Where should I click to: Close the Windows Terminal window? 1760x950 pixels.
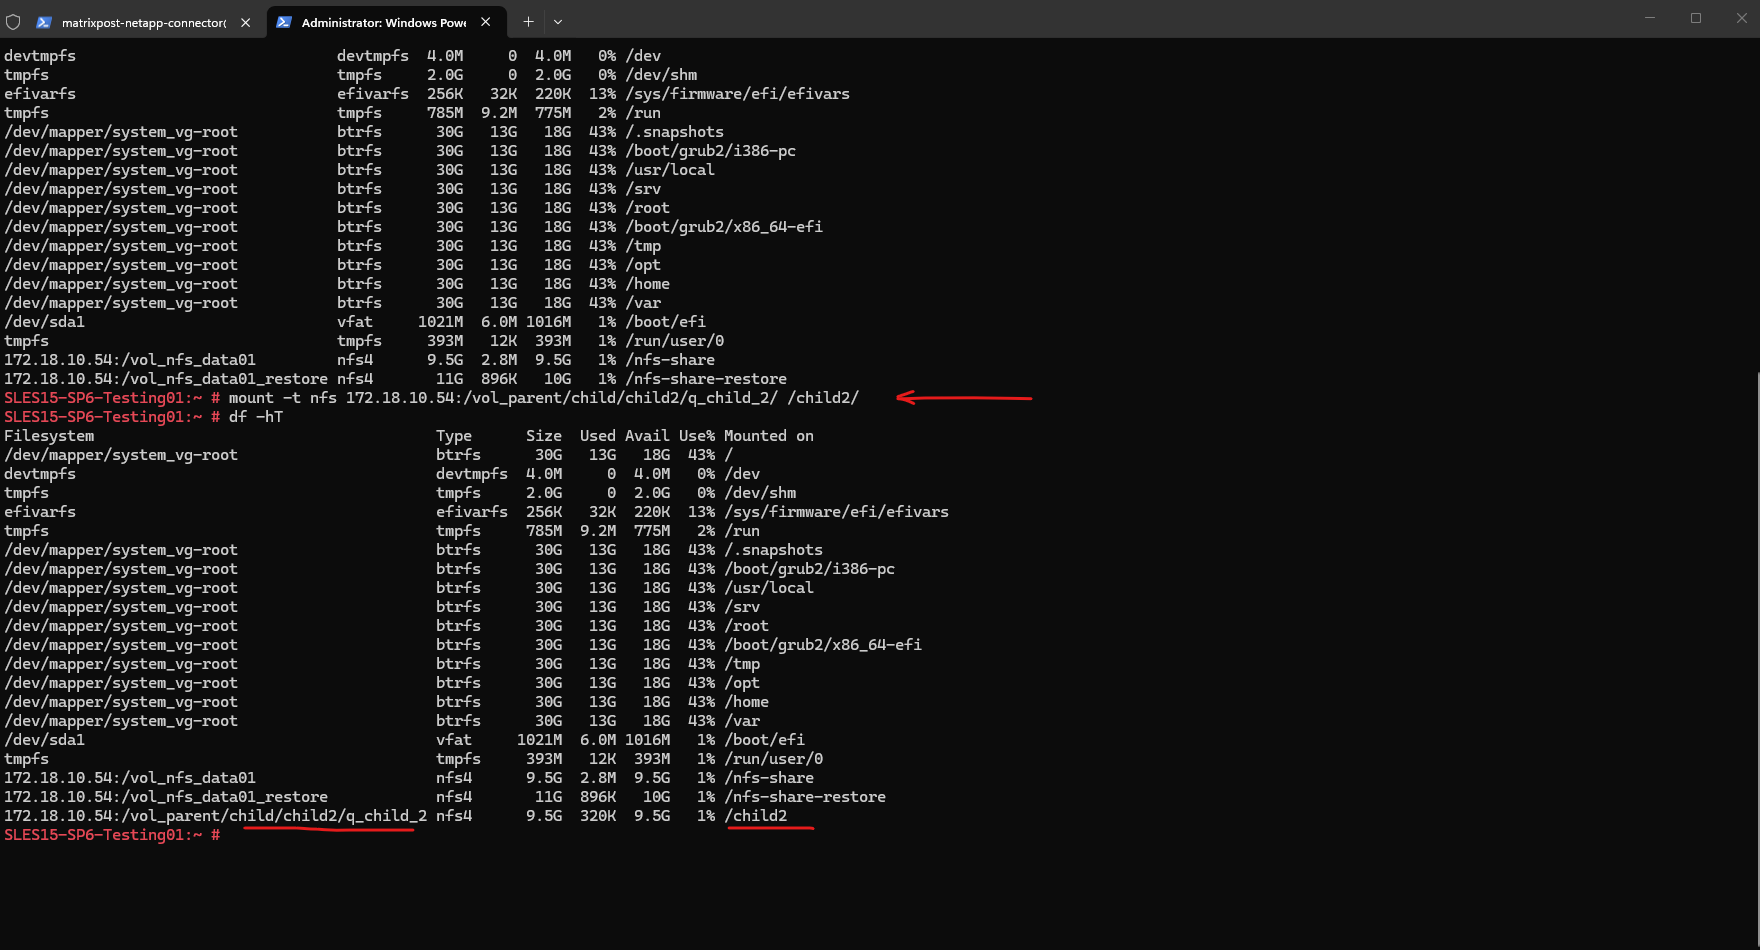click(1741, 18)
